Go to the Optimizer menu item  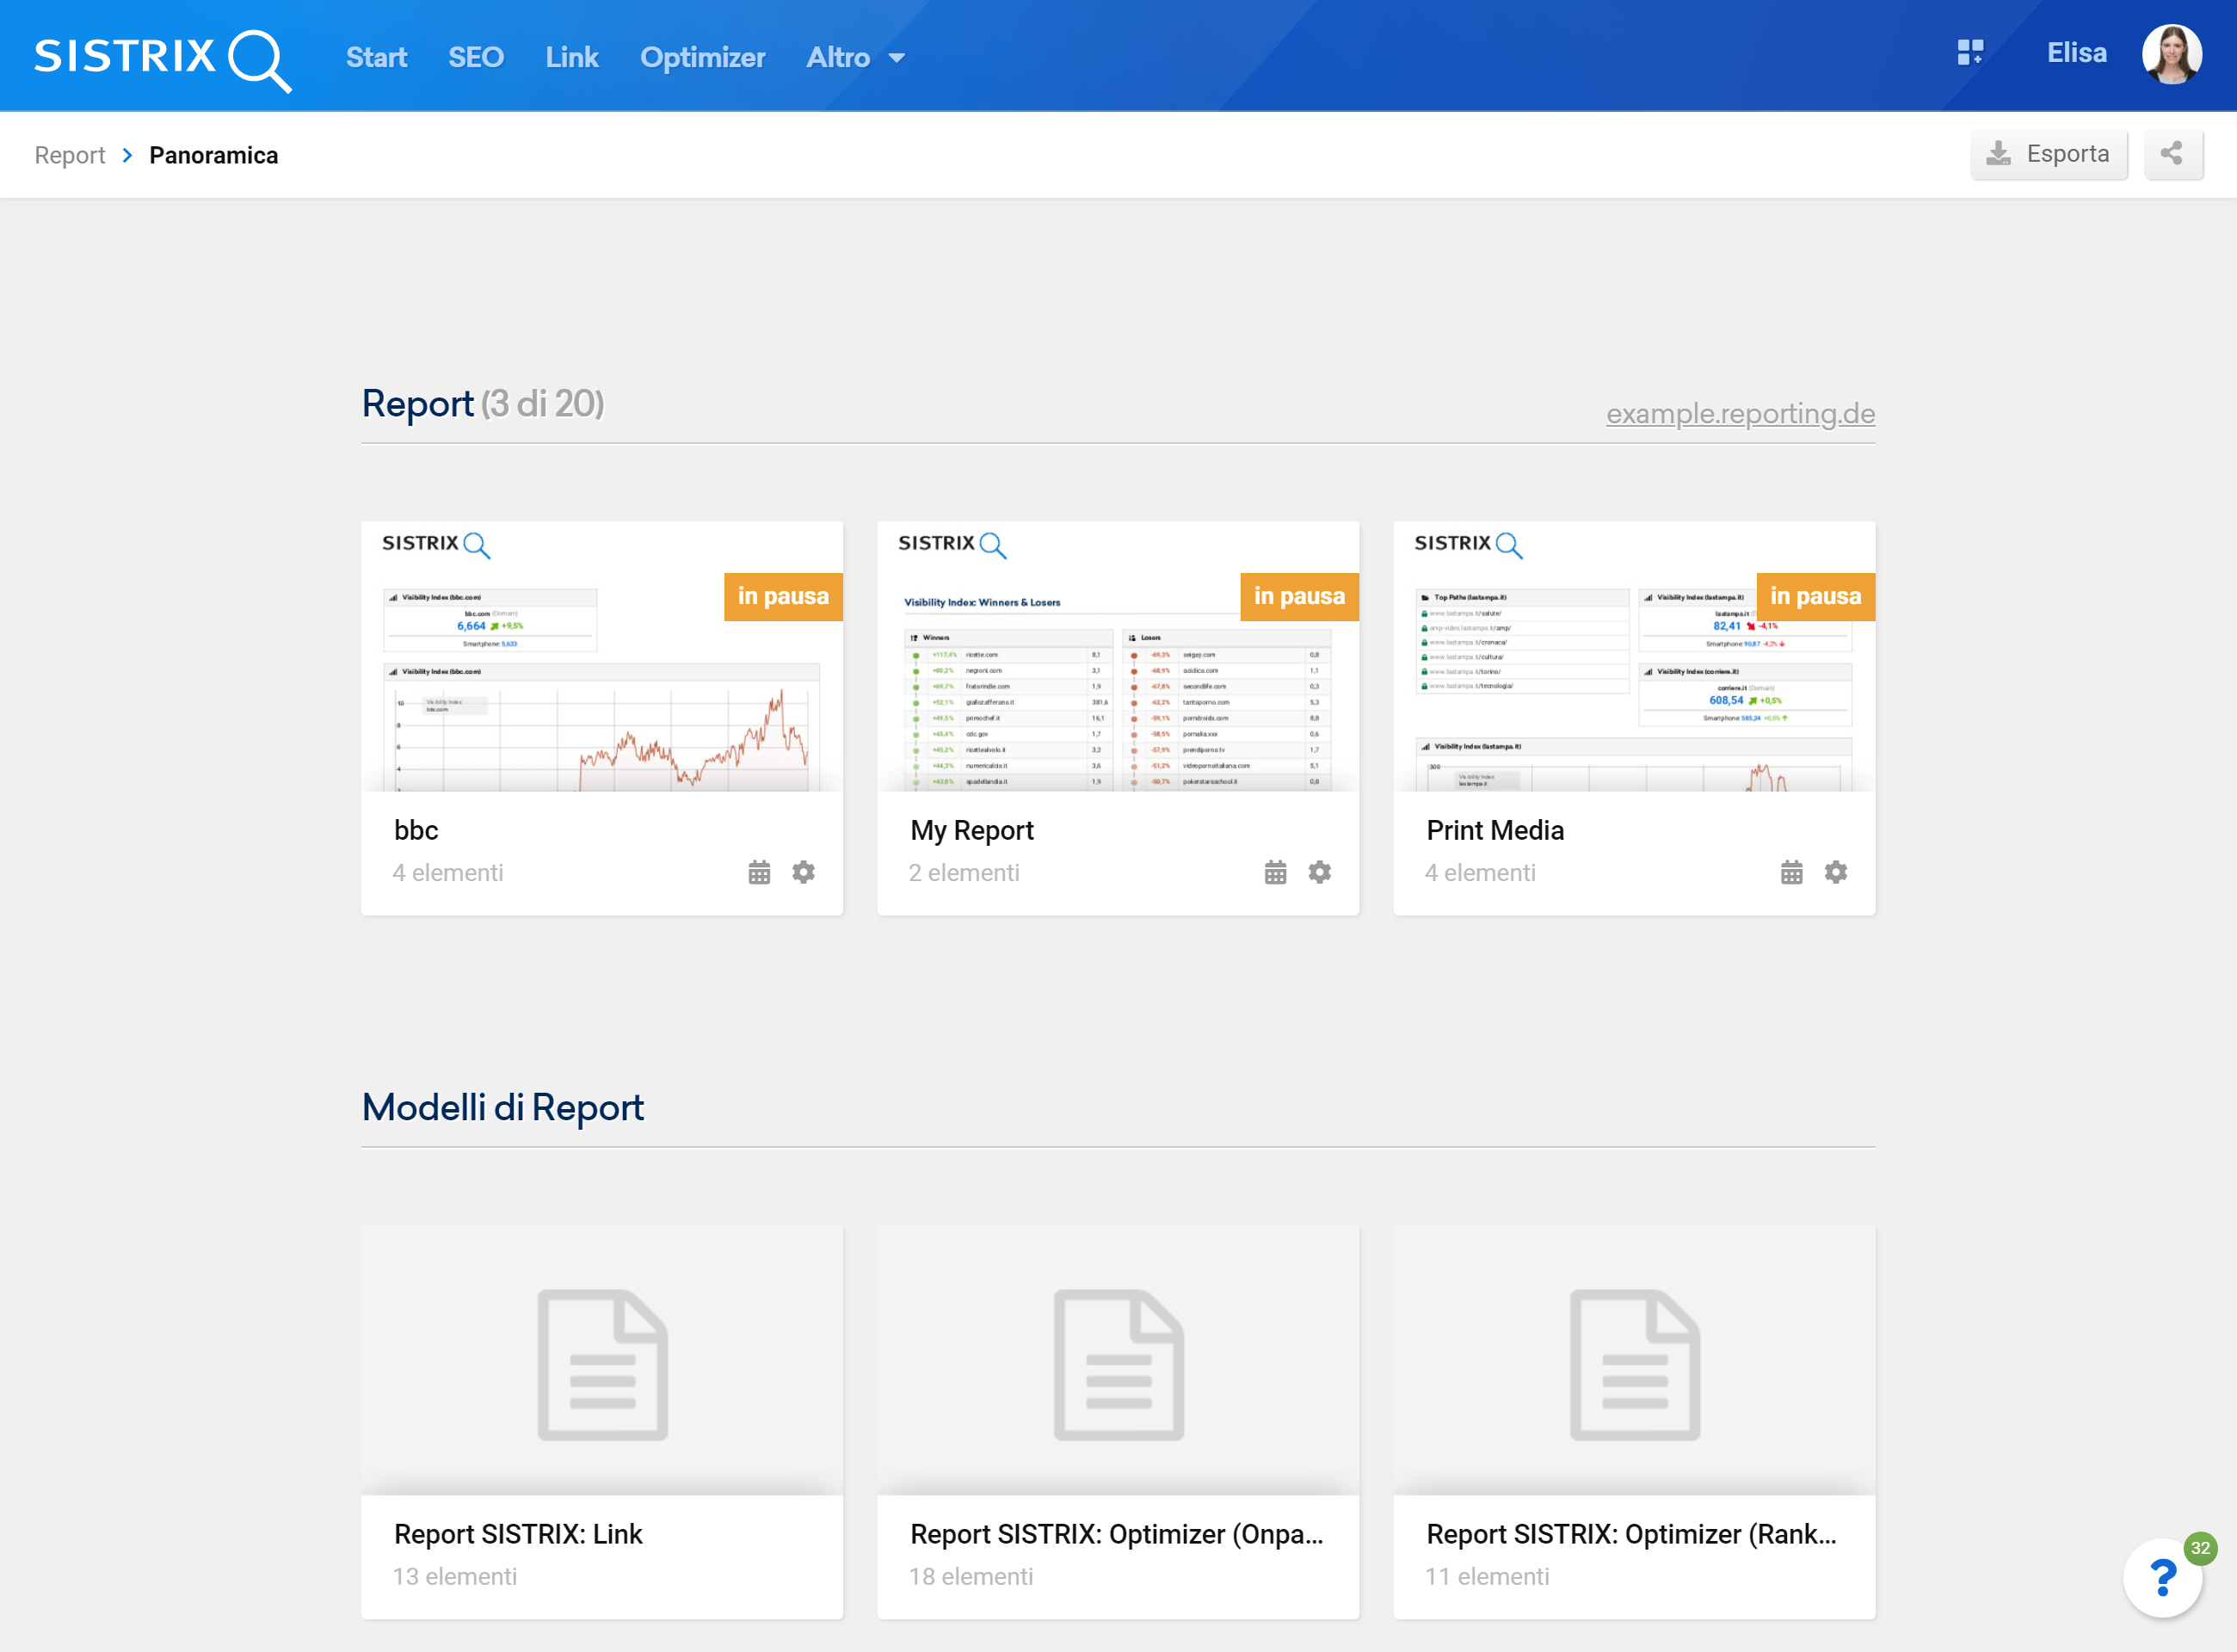(702, 58)
